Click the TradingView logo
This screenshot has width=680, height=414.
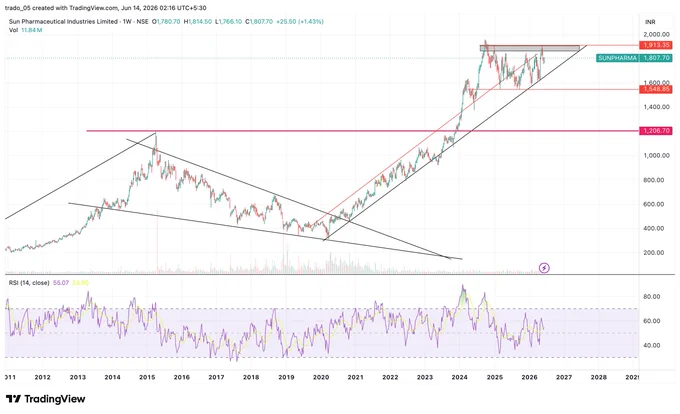point(46,399)
